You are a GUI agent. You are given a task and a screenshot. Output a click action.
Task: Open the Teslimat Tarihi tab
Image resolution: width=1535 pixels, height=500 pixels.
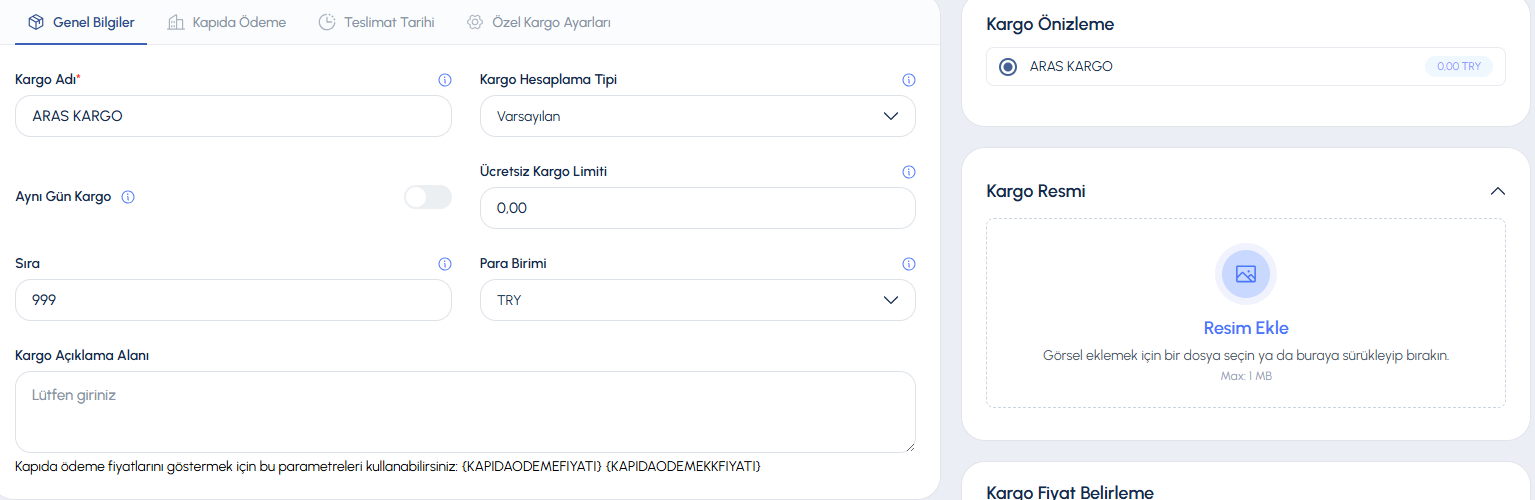tap(376, 22)
